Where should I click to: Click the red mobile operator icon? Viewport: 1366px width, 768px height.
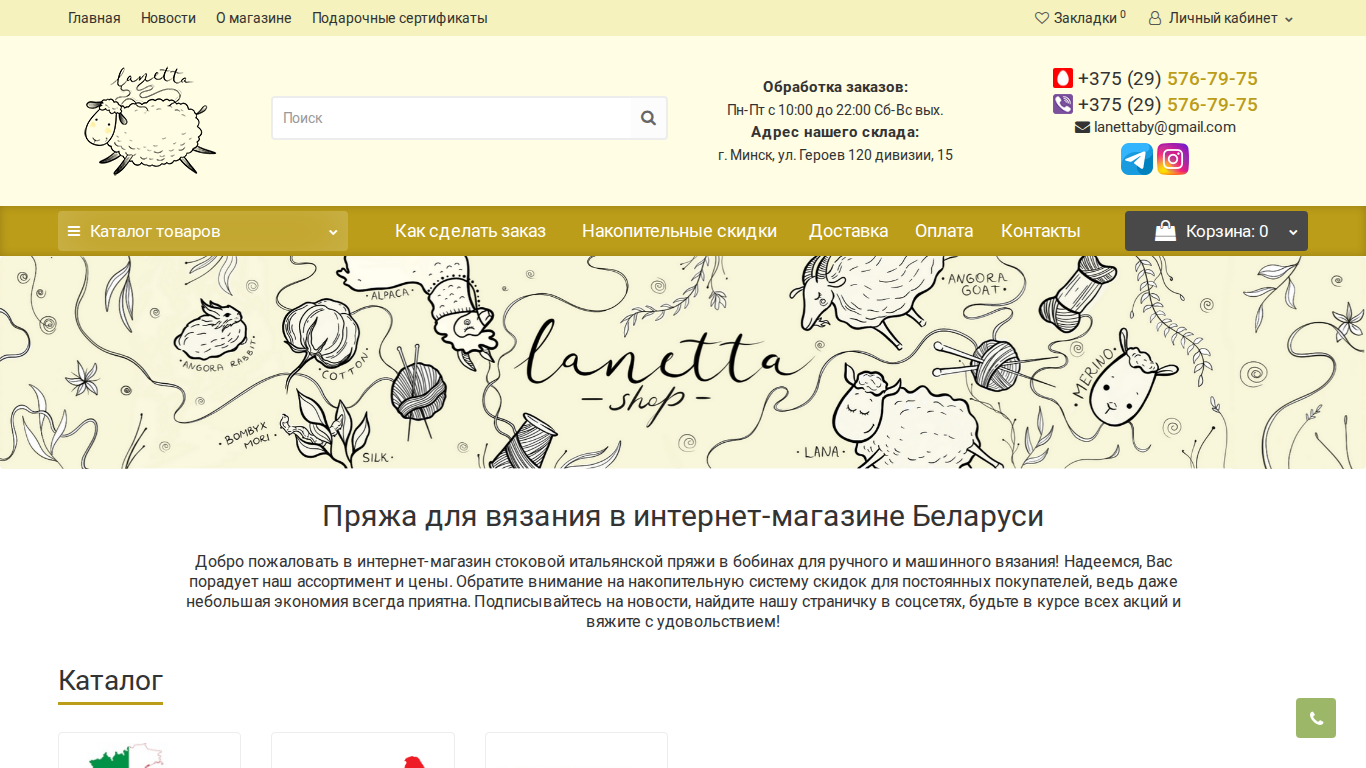coord(1063,78)
